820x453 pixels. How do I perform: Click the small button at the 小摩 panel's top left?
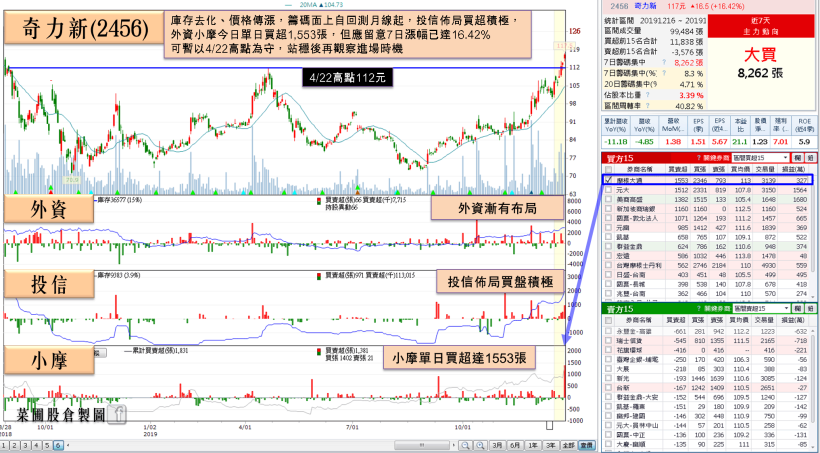click(x=101, y=353)
